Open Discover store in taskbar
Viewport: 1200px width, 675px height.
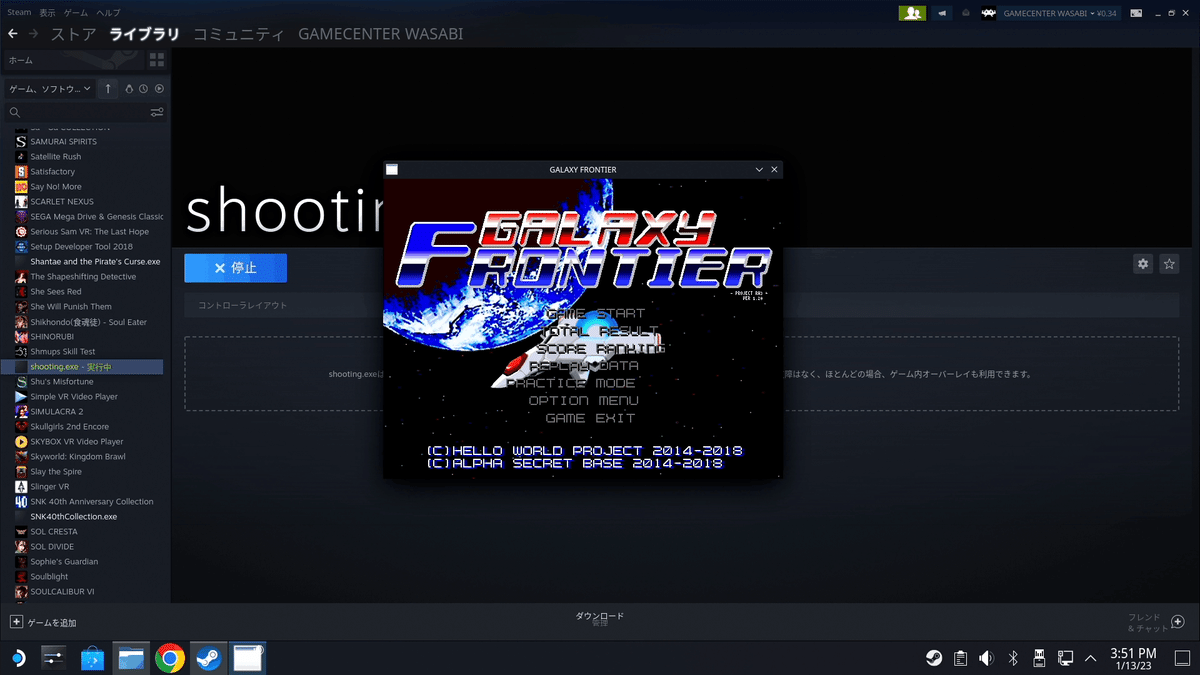click(x=92, y=657)
